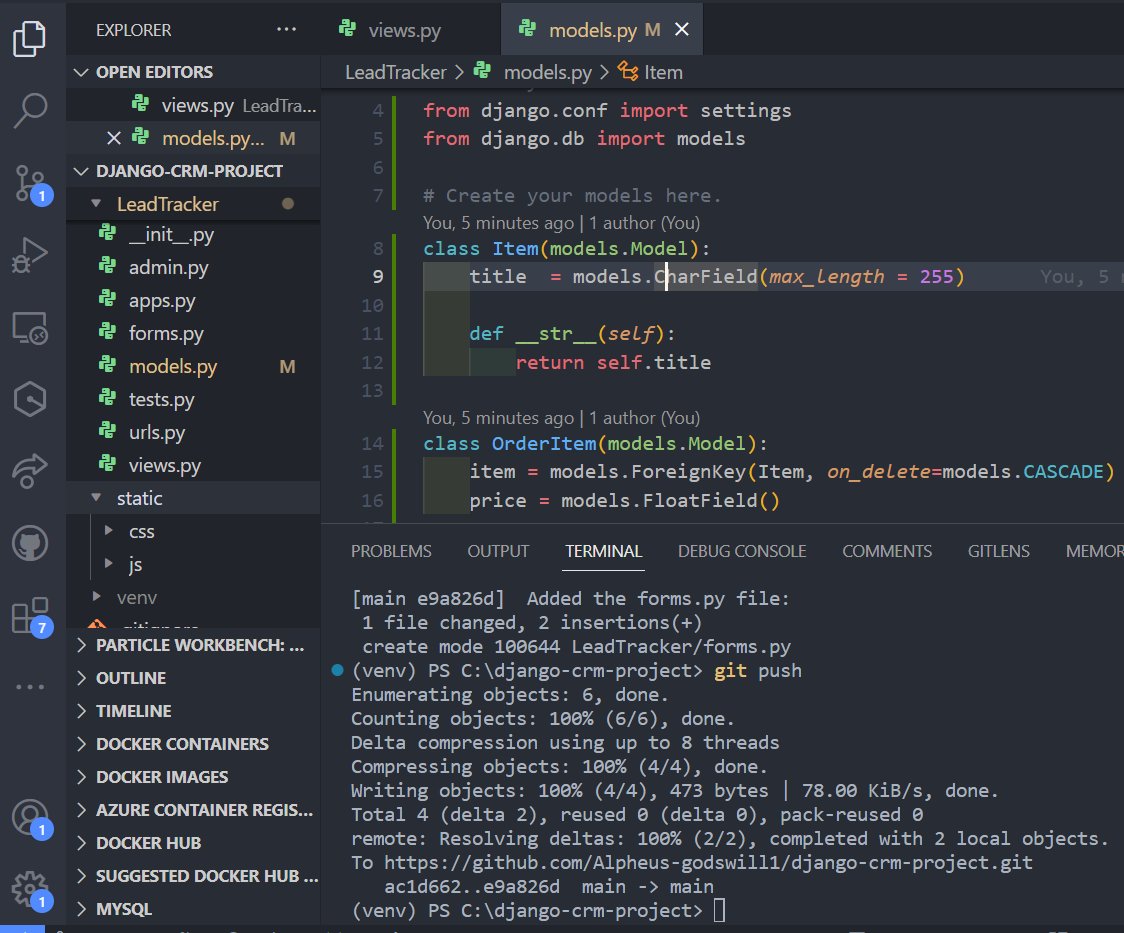Collapse the static folder
1124x933 pixels.
[x=194, y=498]
